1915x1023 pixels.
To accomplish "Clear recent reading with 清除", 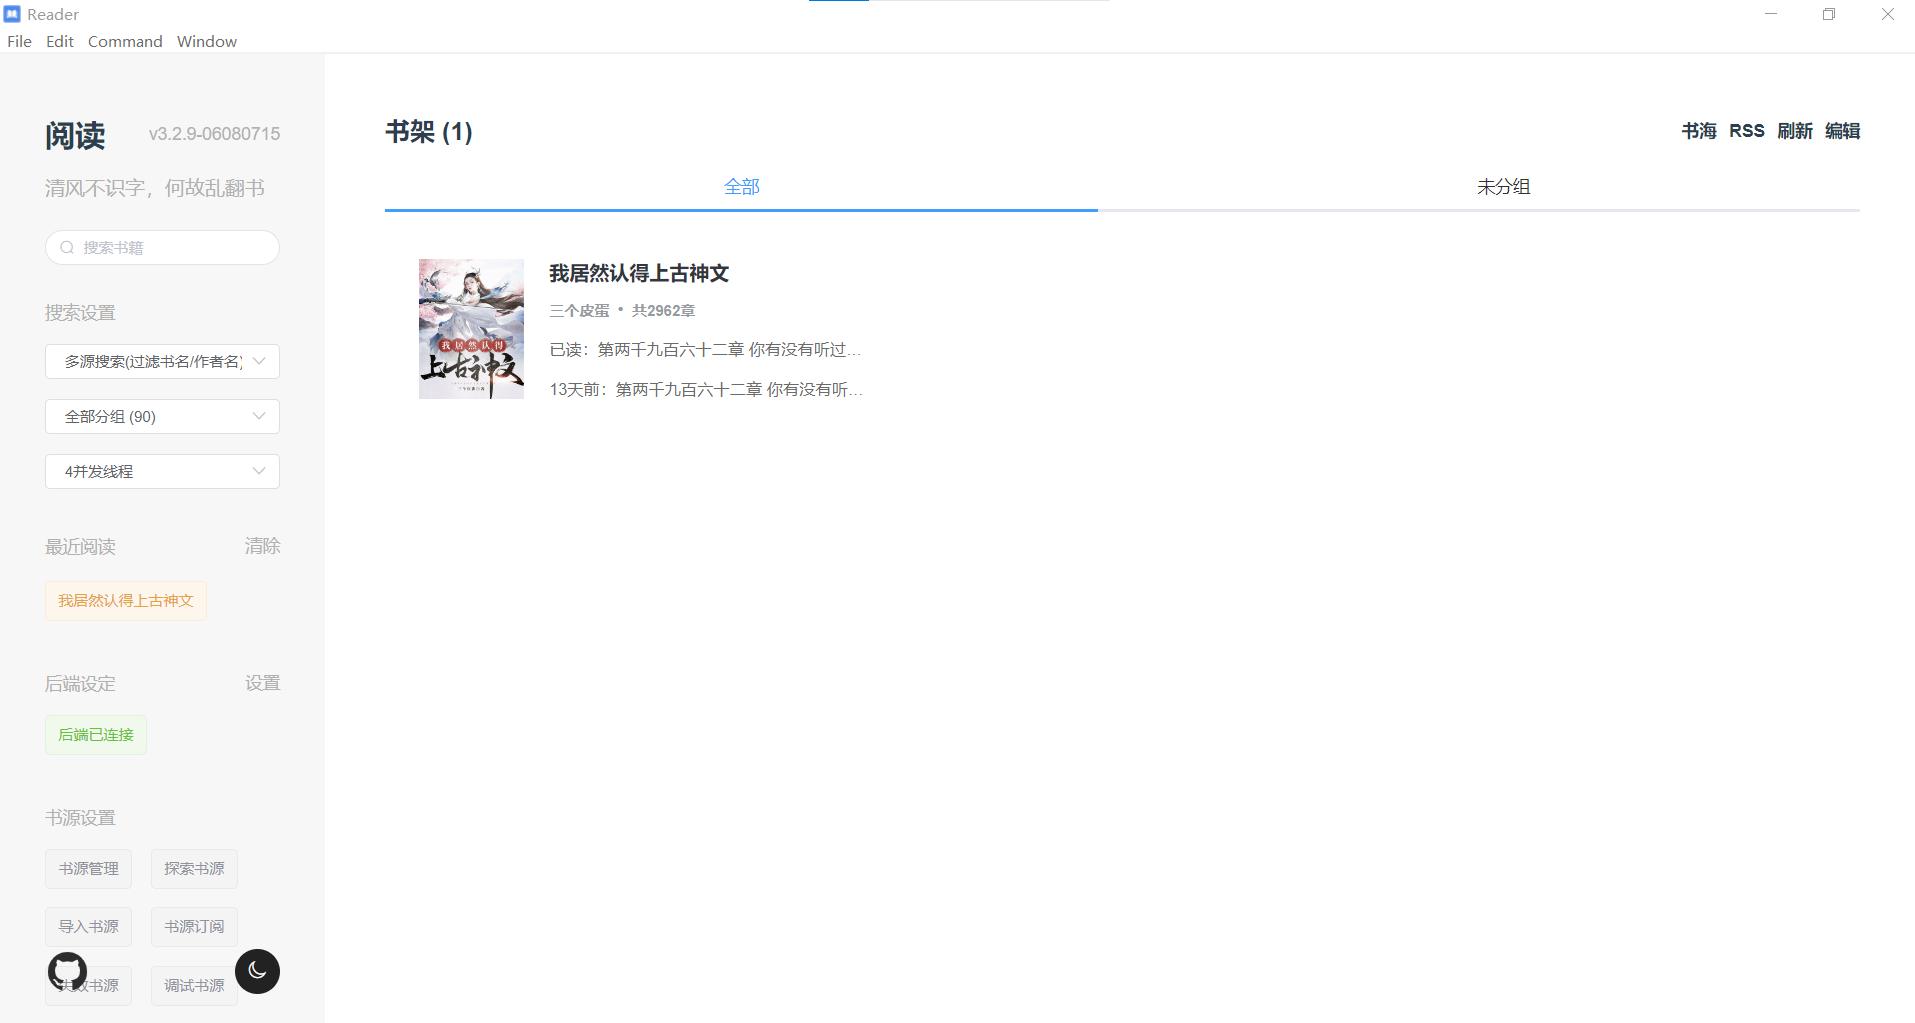I will (x=262, y=546).
